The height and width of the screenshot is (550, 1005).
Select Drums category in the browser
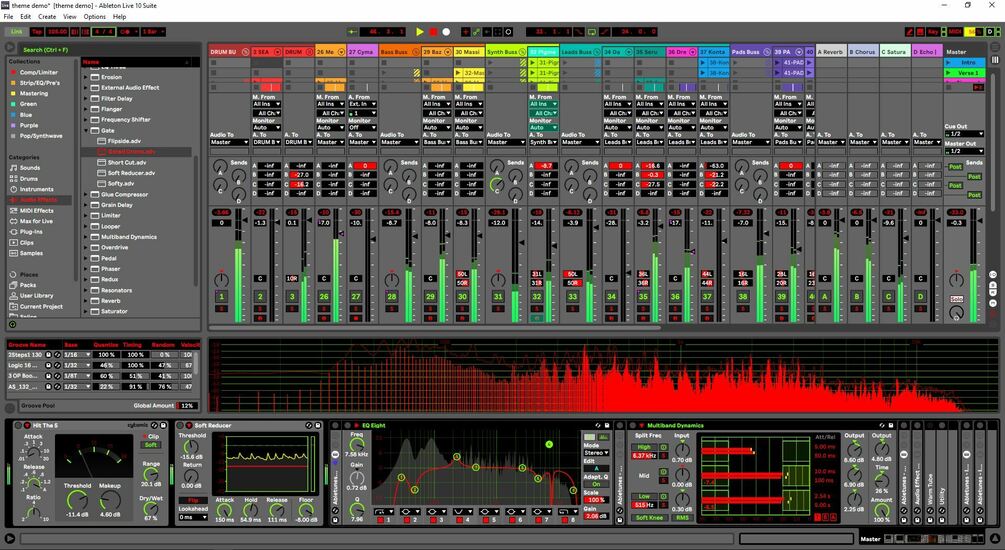29,179
